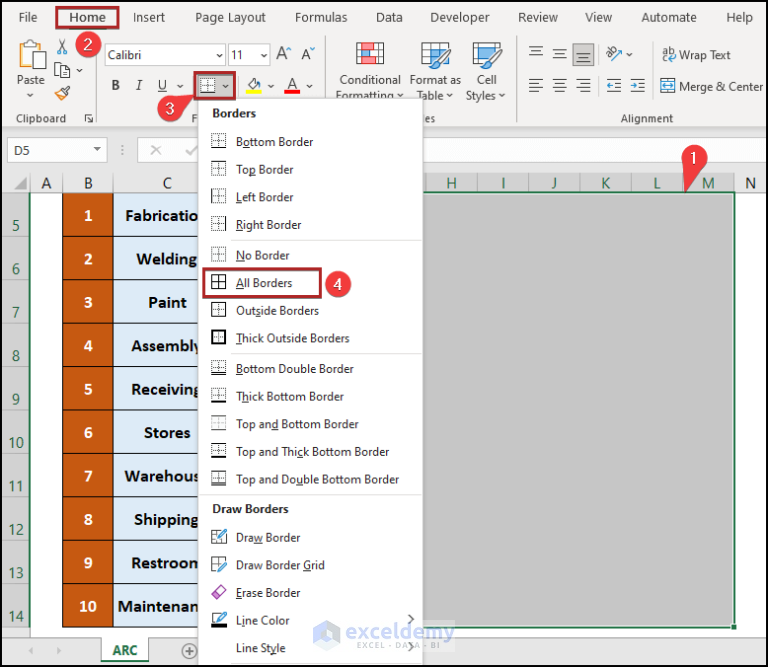Choose Bottom Border from menu
The image size is (768, 667).
[x=311, y=142]
